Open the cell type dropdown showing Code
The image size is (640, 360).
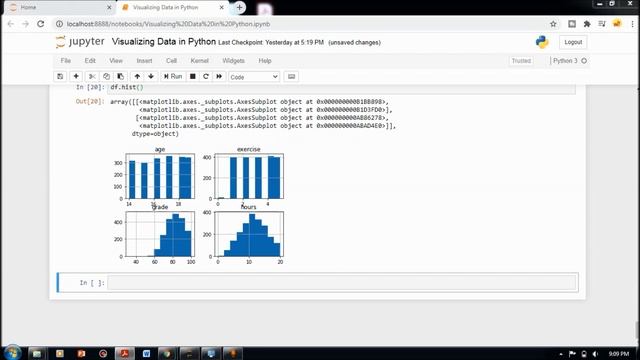(x=254, y=77)
